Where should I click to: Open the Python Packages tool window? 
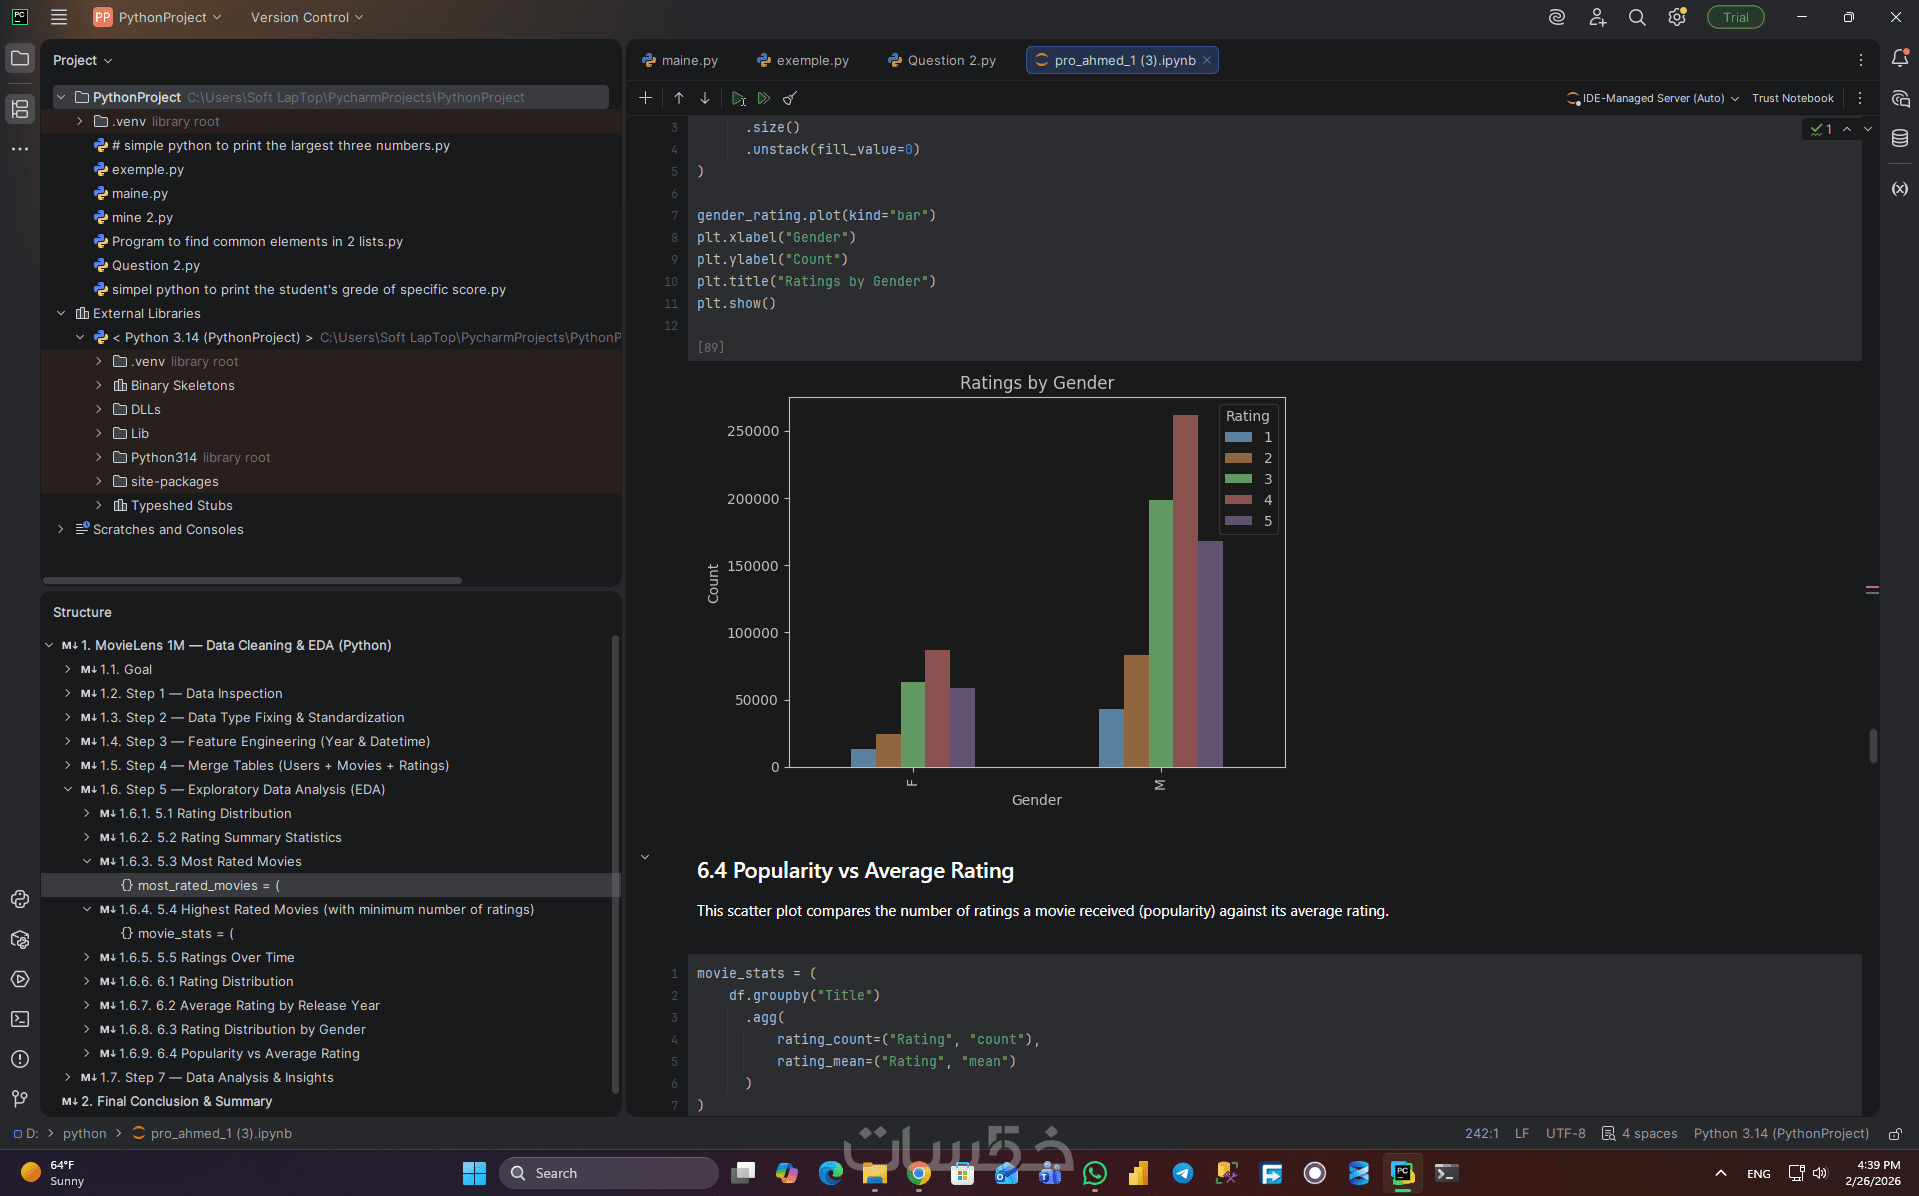(20, 939)
